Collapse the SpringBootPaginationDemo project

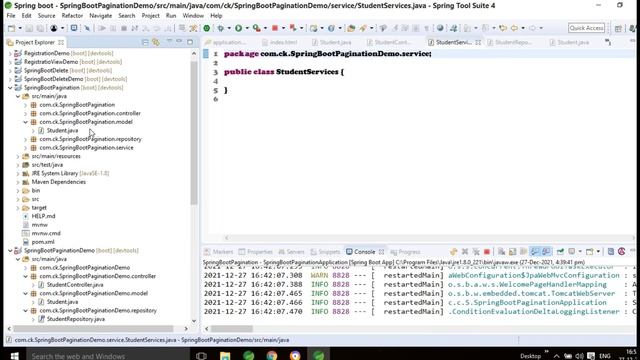pos(10,251)
